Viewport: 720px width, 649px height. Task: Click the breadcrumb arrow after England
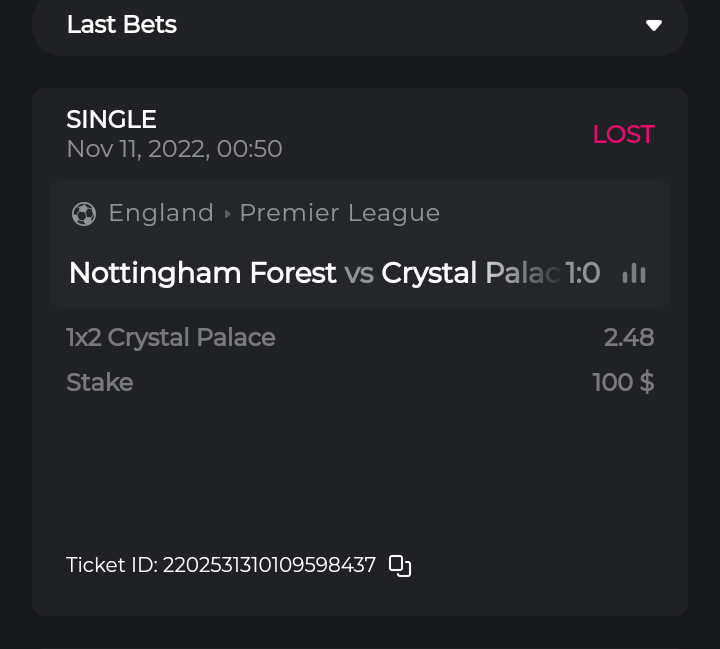pos(227,214)
